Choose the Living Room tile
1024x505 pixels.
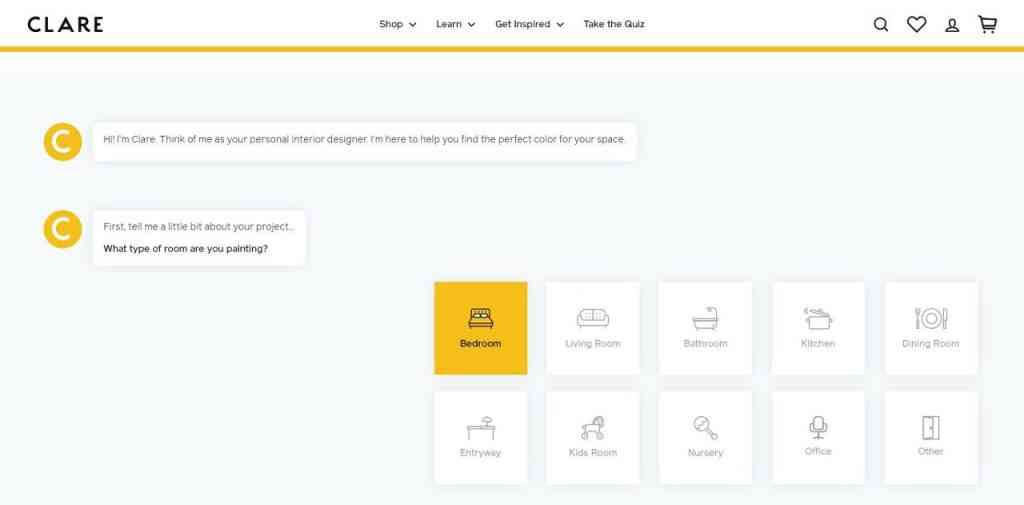(x=593, y=328)
